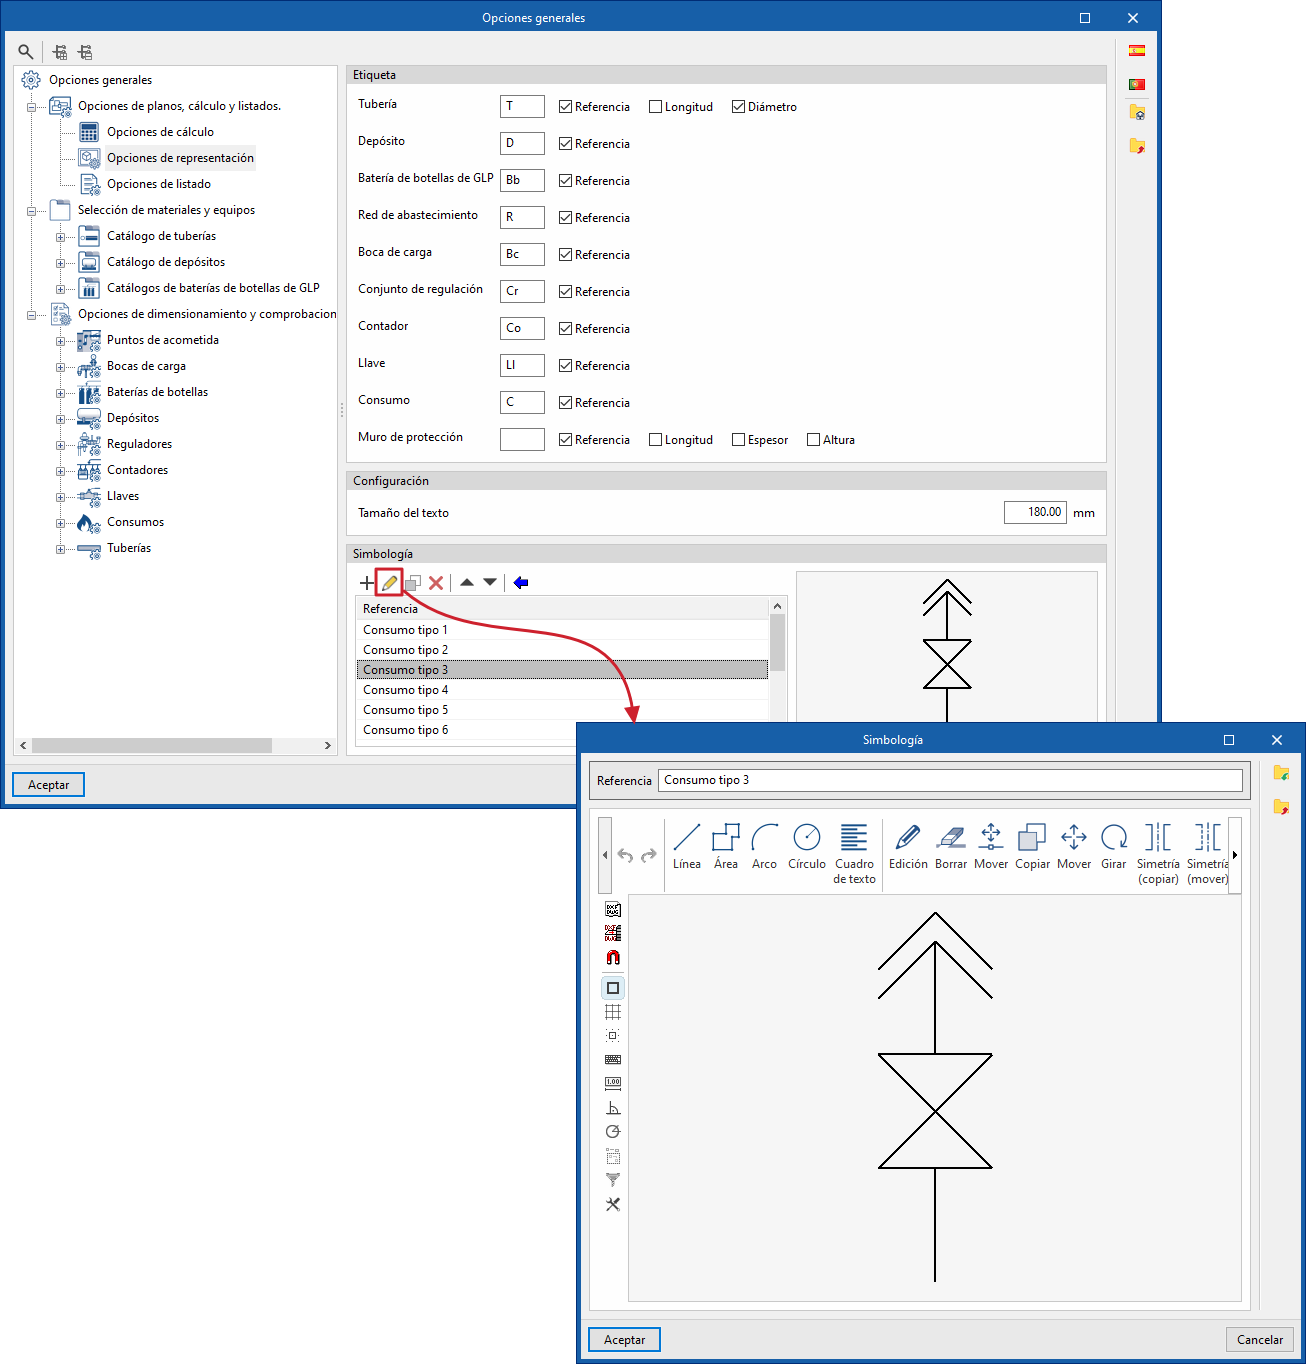Viewport: 1306px width, 1364px height.
Task: Uncheck Tubería Diámetro checkbox
Action: coord(739,107)
